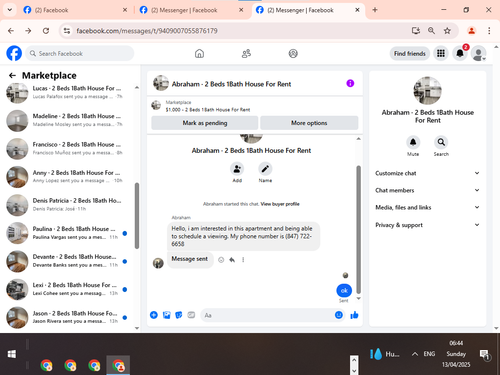
Task: Expand Customize chat section
Action: pos(427,173)
